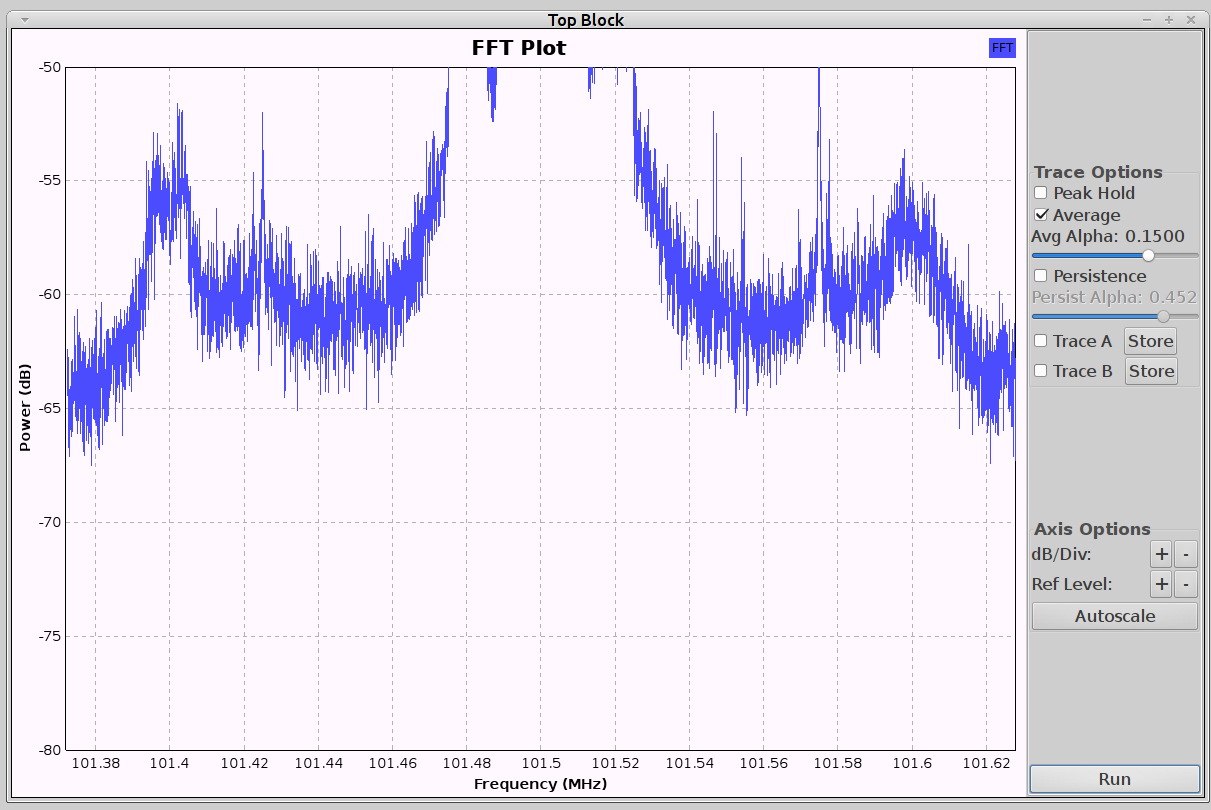Open the window menu icon in title bar
Screen dimensions: 1211x810
(22, 19)
